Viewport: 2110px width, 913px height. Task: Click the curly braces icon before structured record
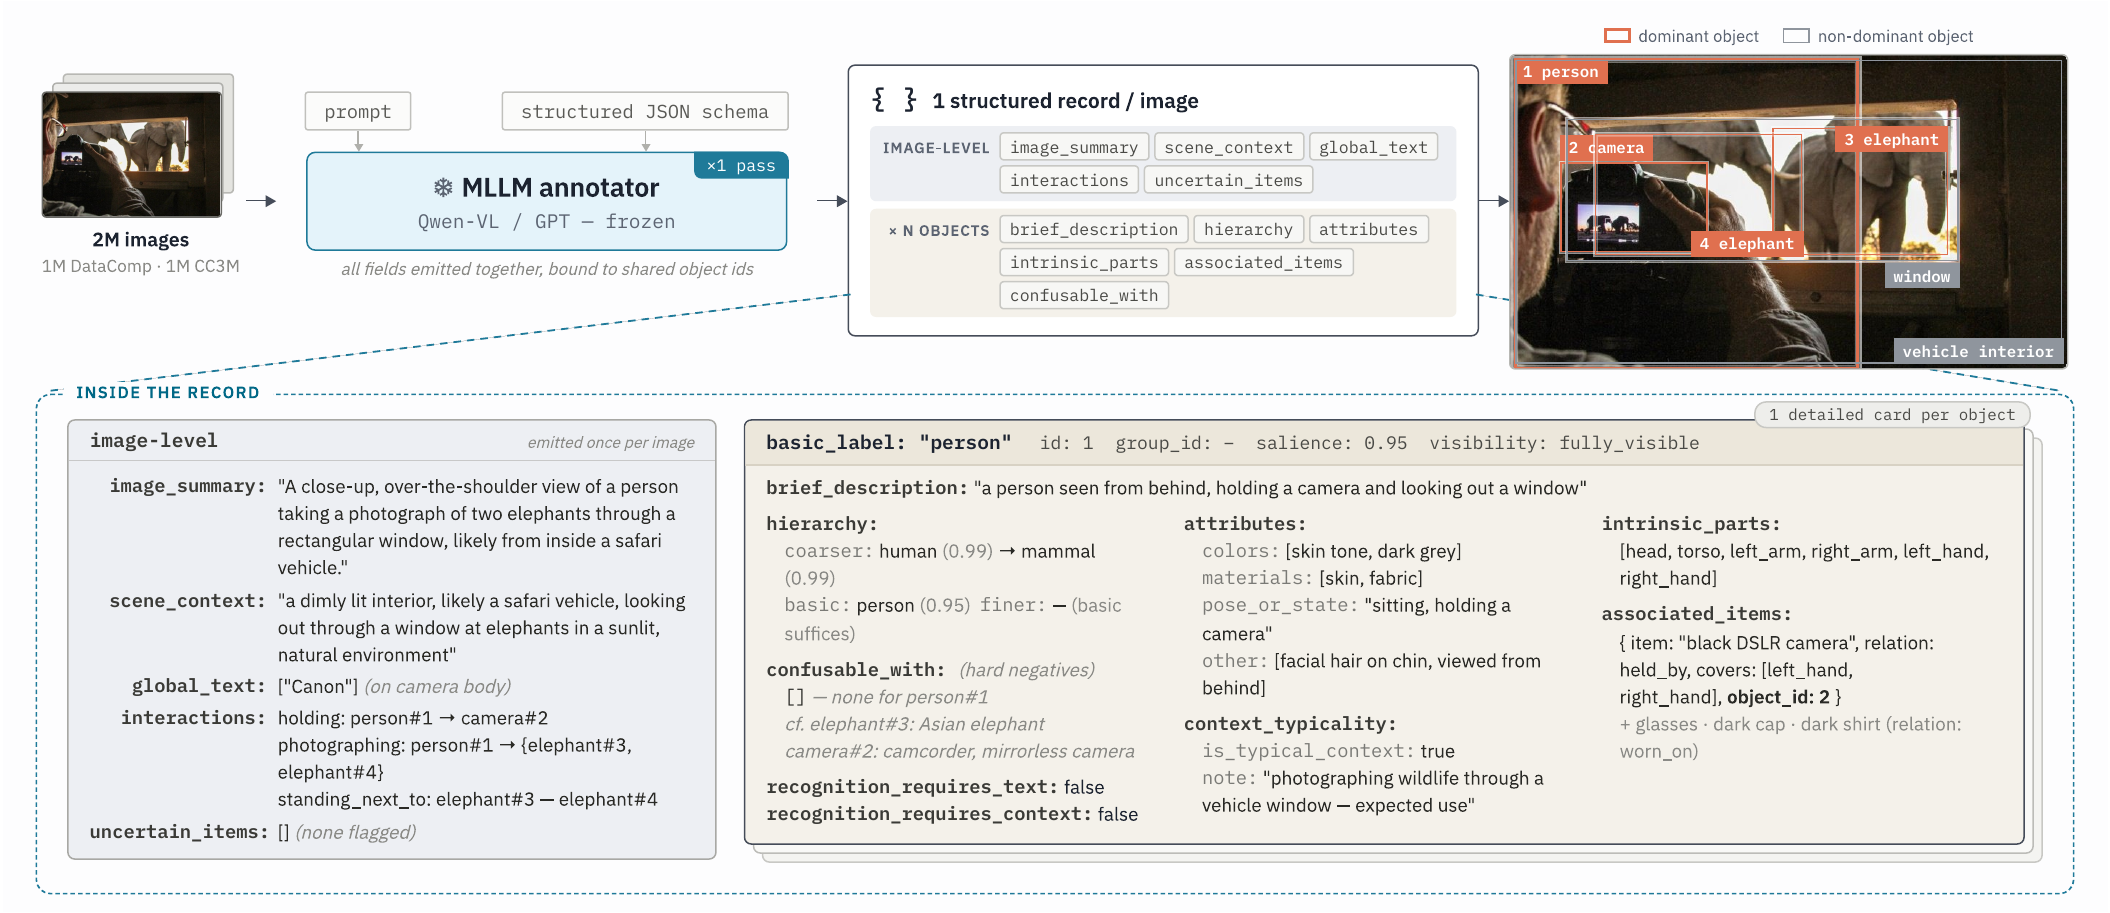coord(895,100)
